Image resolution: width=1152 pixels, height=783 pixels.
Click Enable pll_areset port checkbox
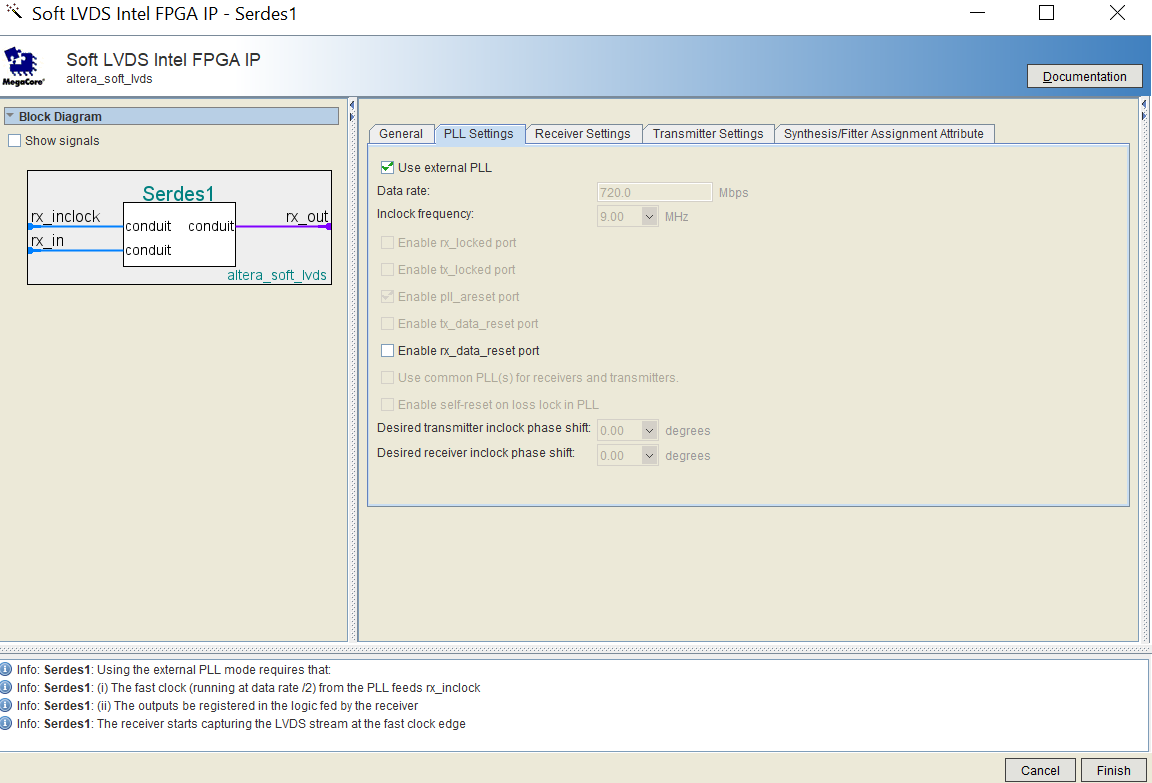point(387,297)
